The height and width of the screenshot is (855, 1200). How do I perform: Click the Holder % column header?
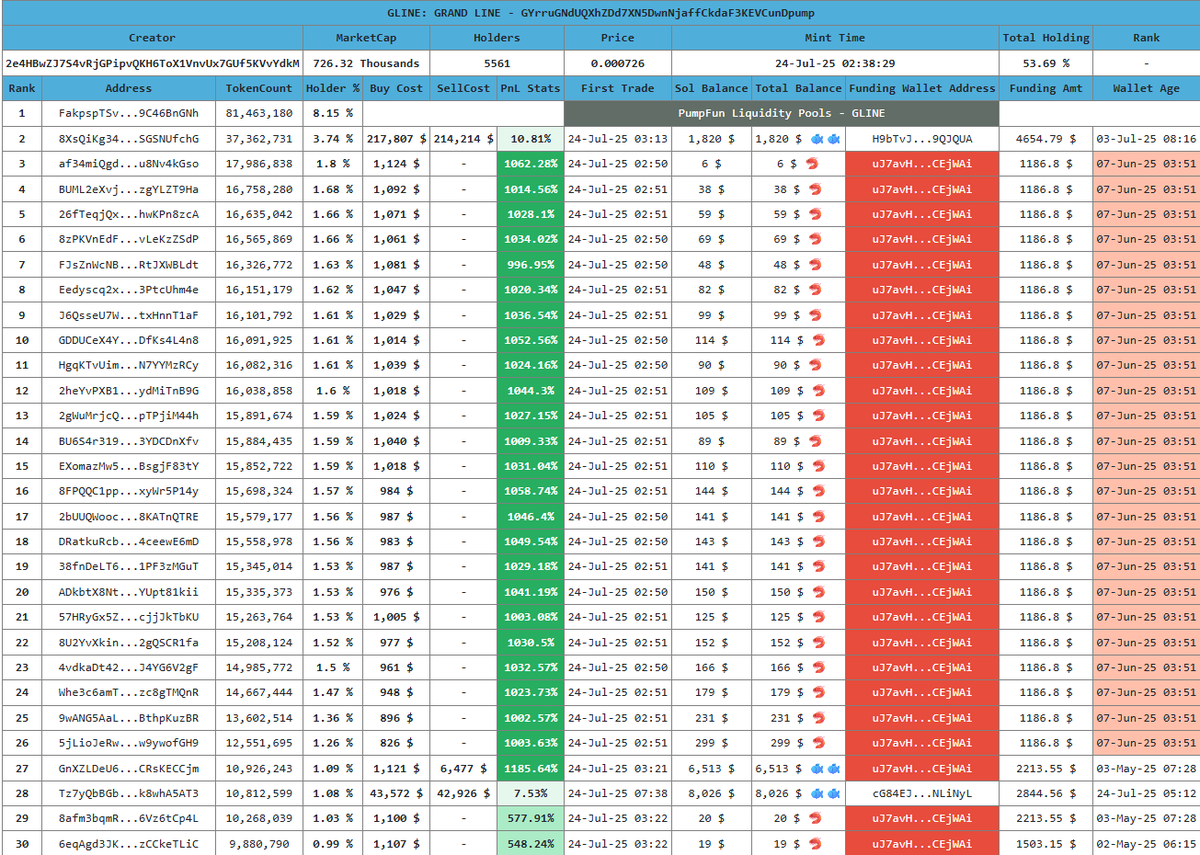[332, 88]
